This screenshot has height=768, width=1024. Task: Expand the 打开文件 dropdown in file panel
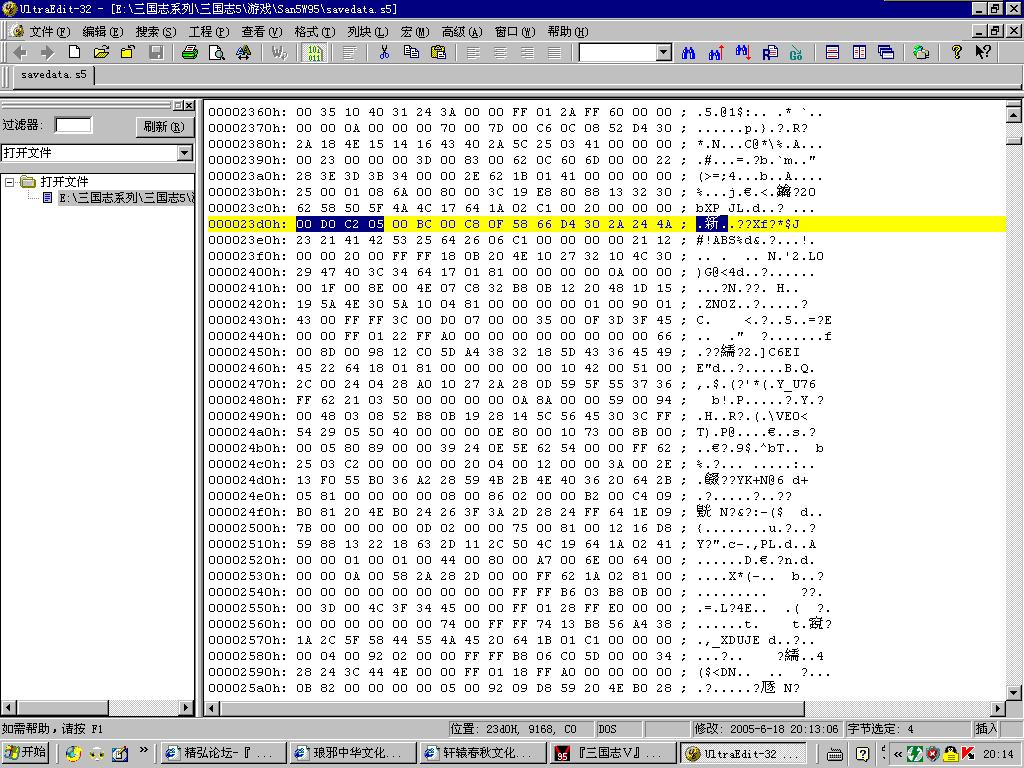pyautogui.click(x=185, y=153)
